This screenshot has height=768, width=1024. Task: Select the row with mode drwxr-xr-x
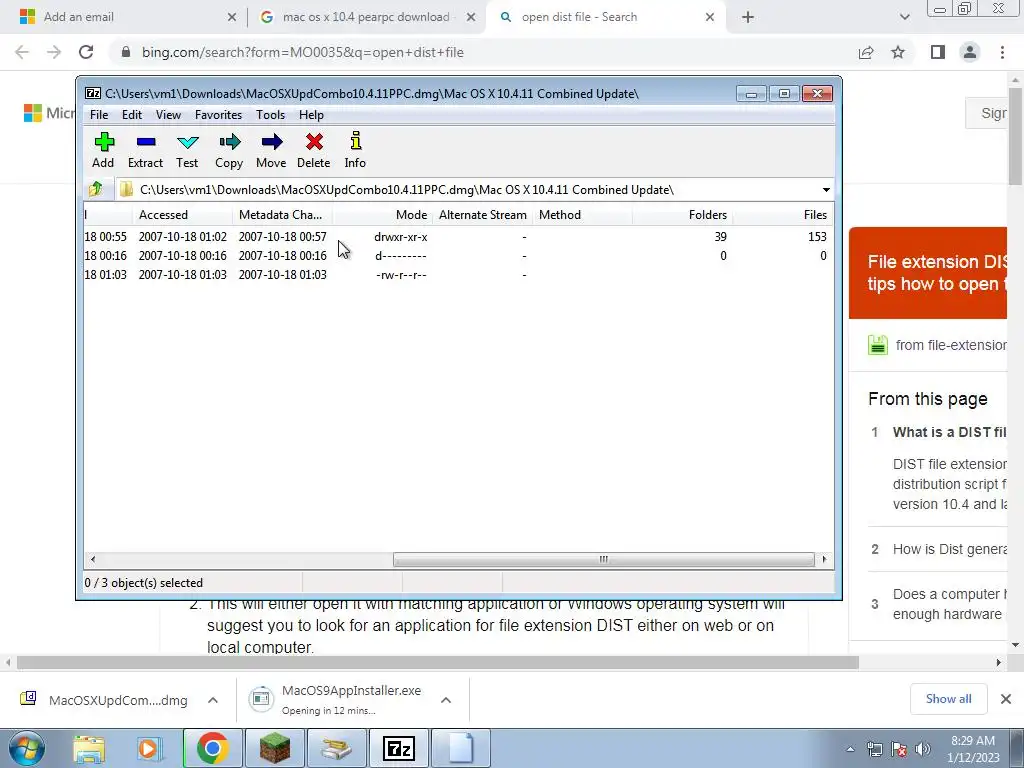pos(458,237)
